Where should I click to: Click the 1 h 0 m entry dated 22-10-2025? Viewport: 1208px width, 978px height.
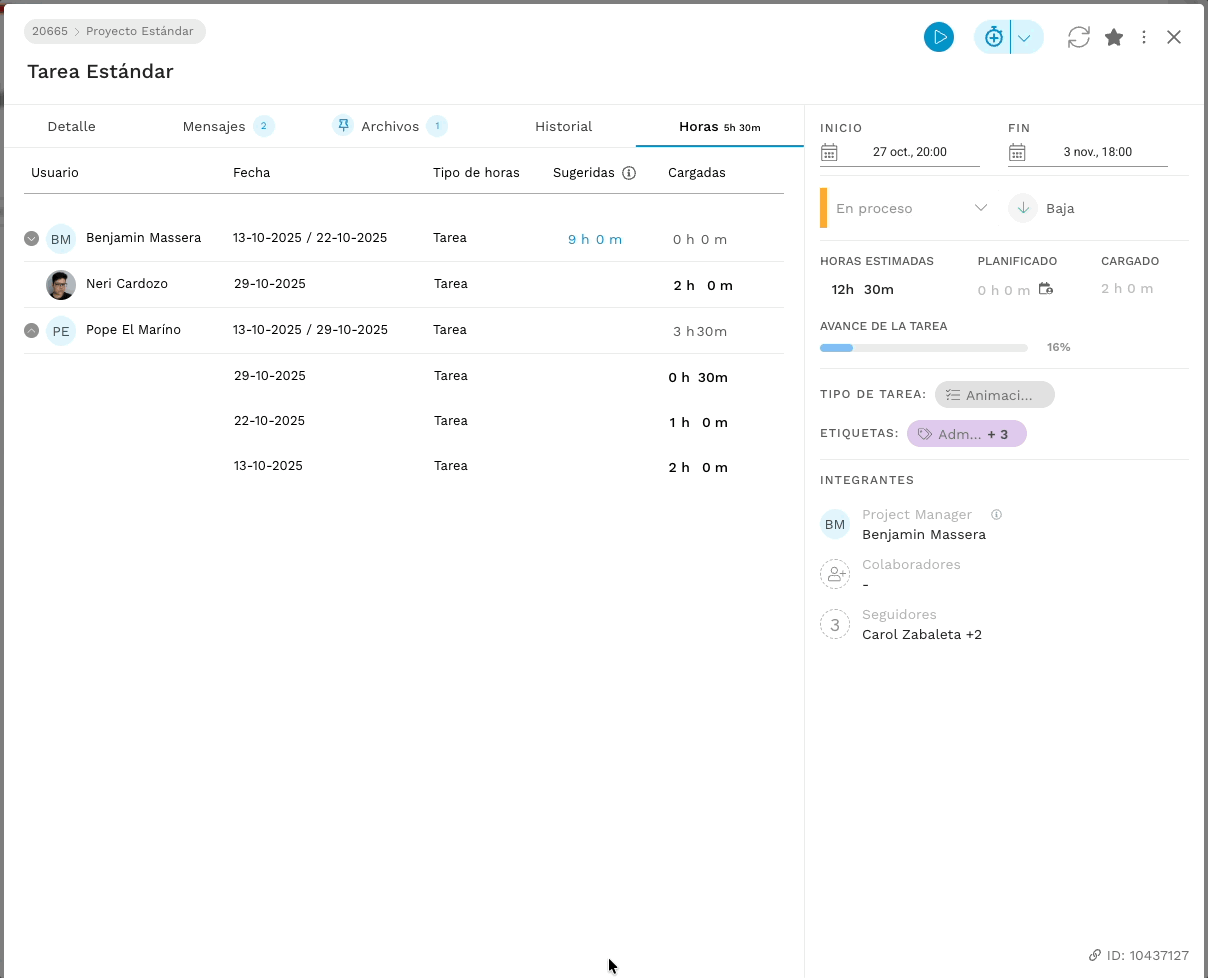click(698, 423)
